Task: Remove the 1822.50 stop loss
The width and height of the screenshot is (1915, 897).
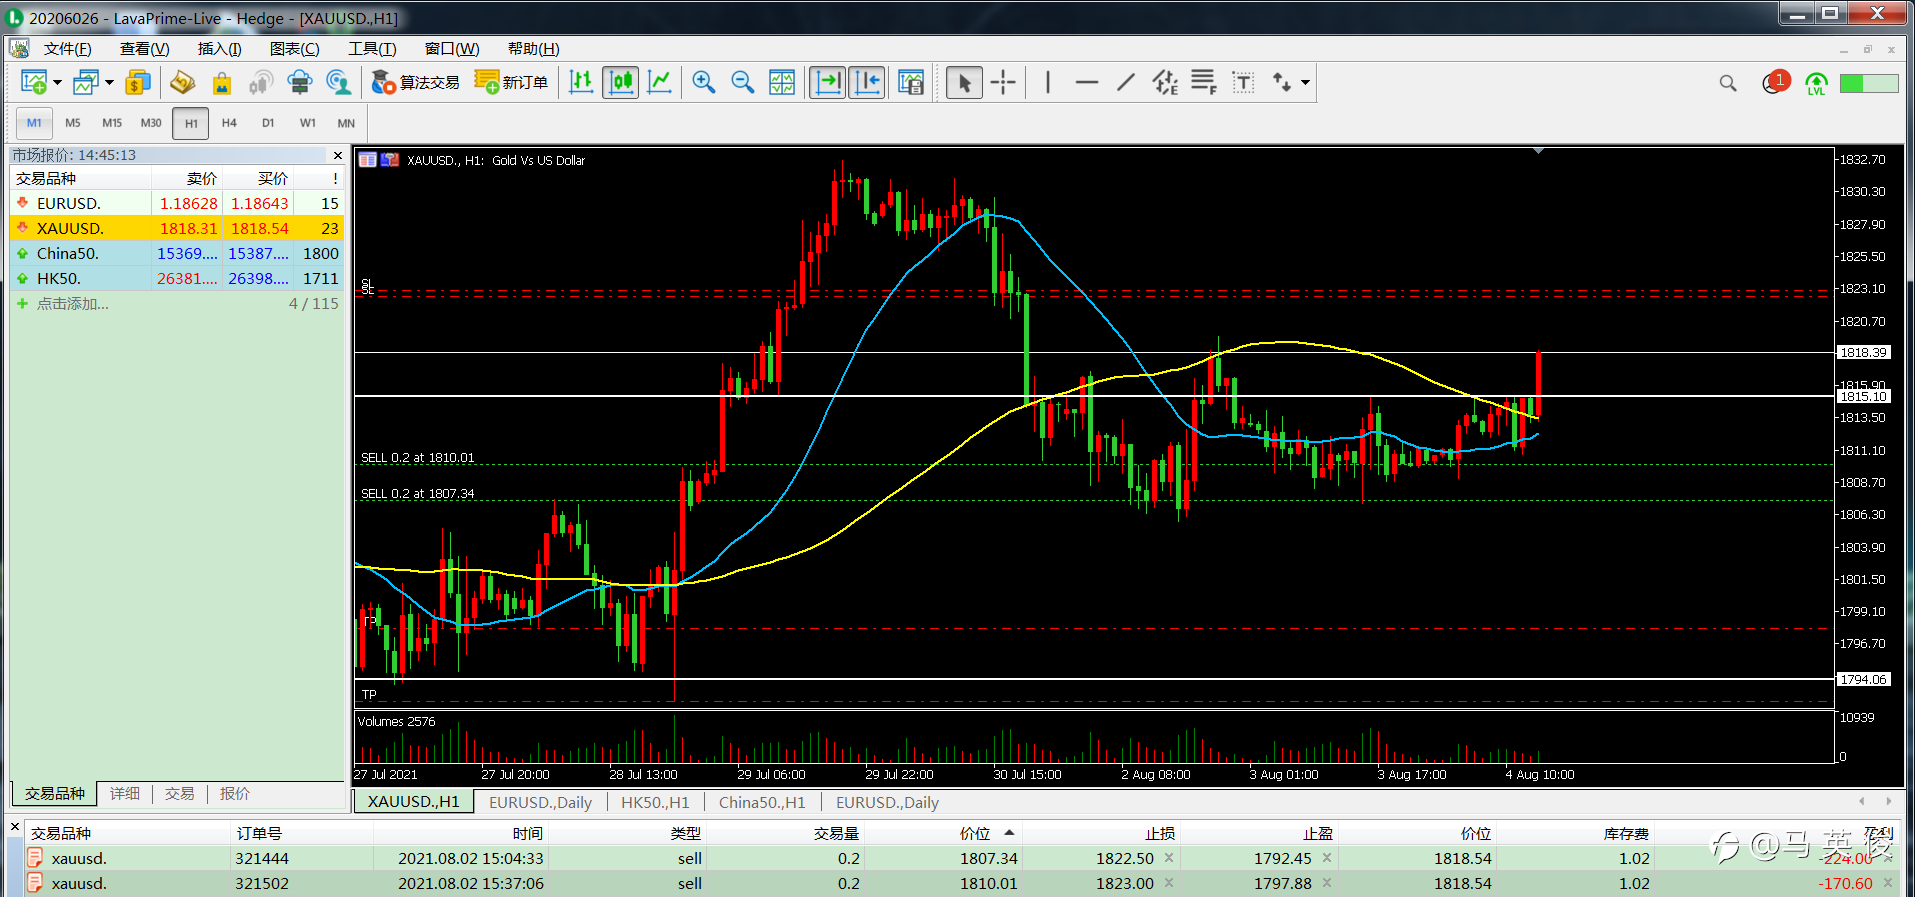Action: point(1168,858)
